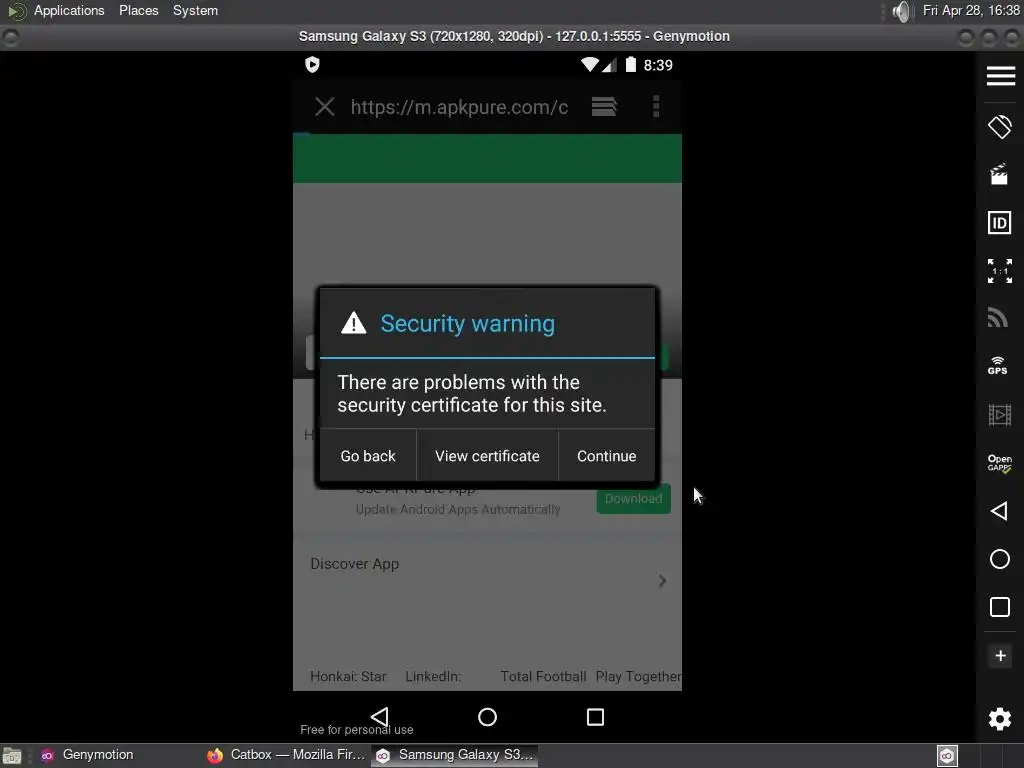The width and height of the screenshot is (1024, 768).
Task: Rotate the device with rotate icon
Action: click(999, 127)
